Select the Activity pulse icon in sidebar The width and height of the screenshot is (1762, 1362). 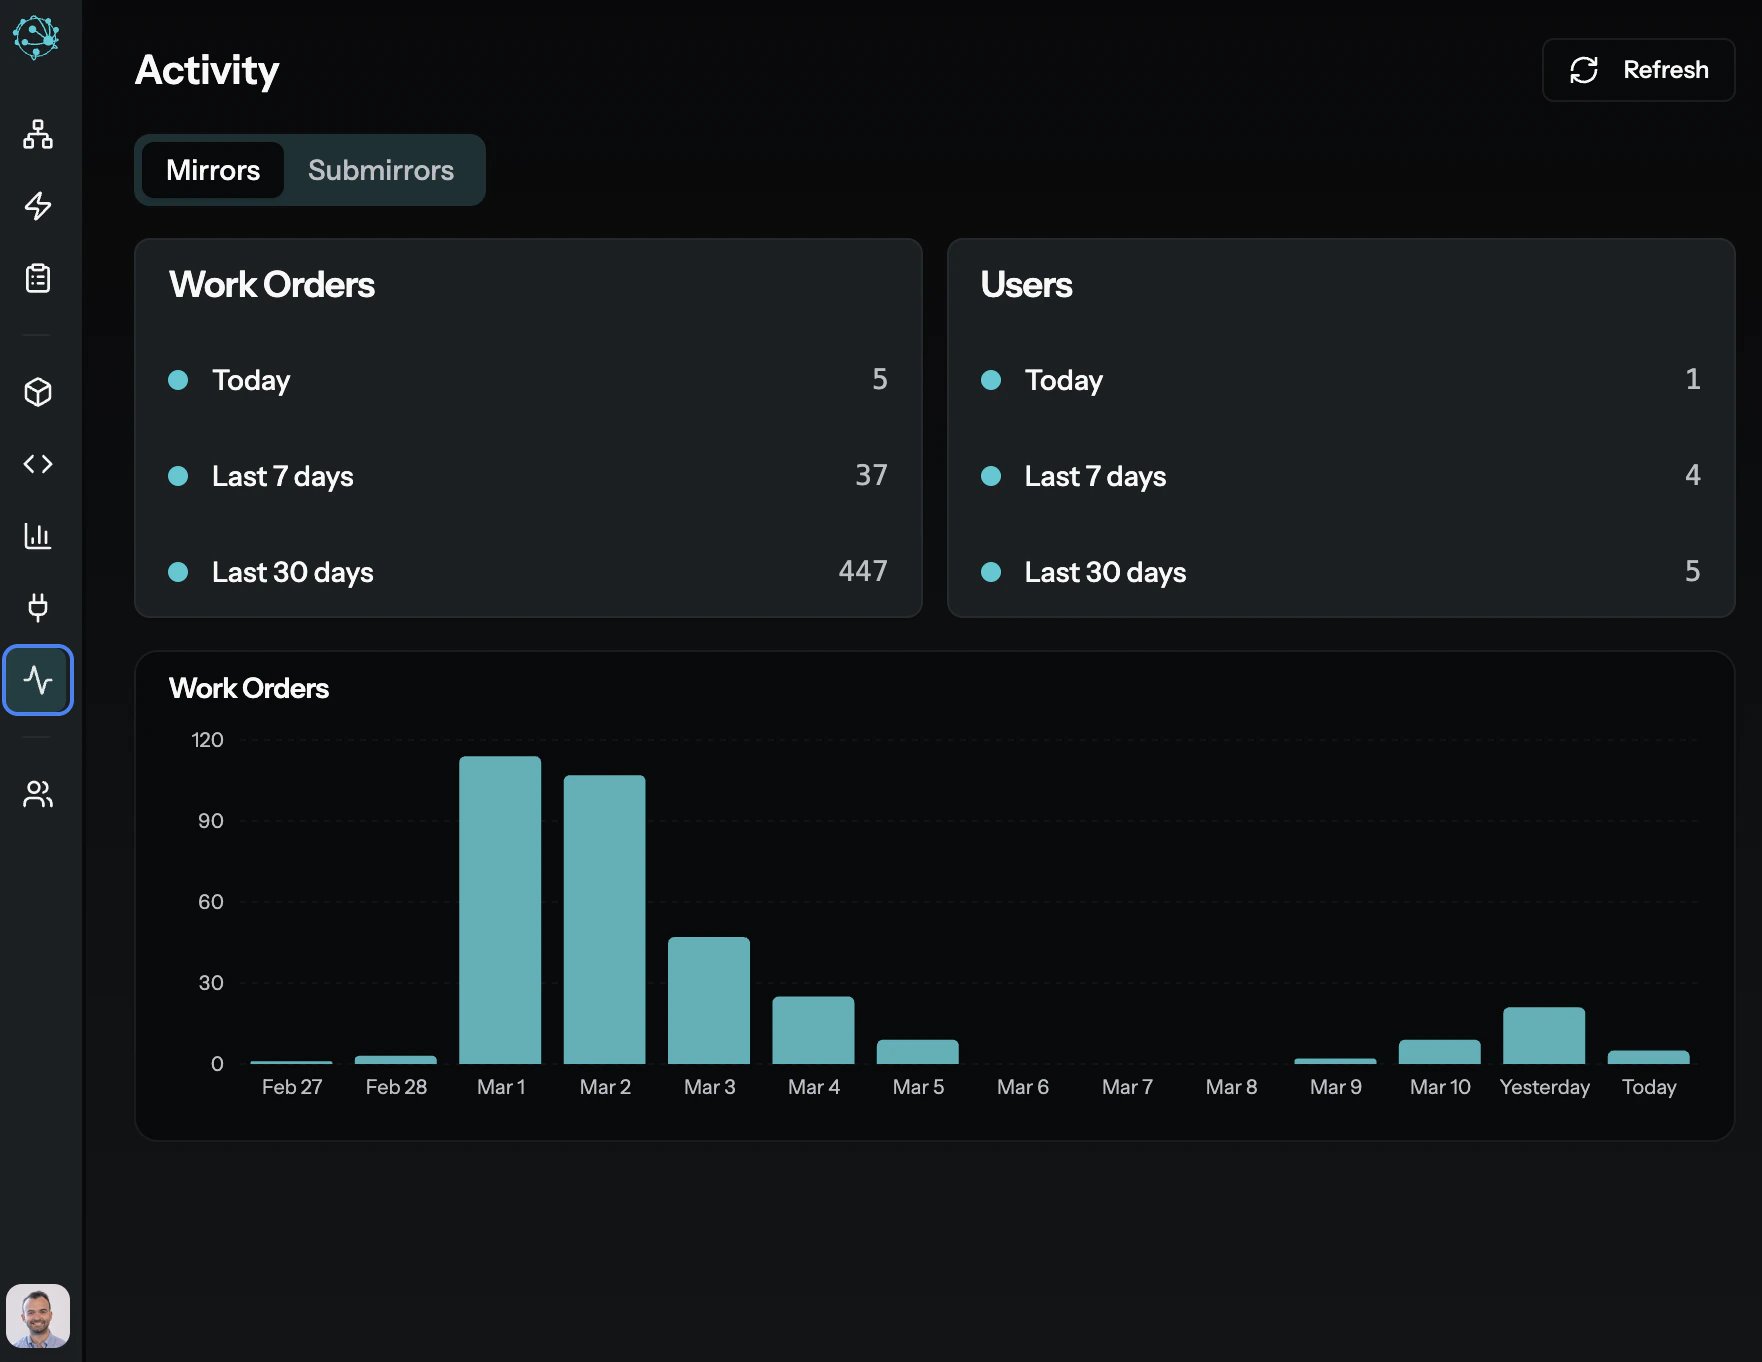[x=38, y=680]
